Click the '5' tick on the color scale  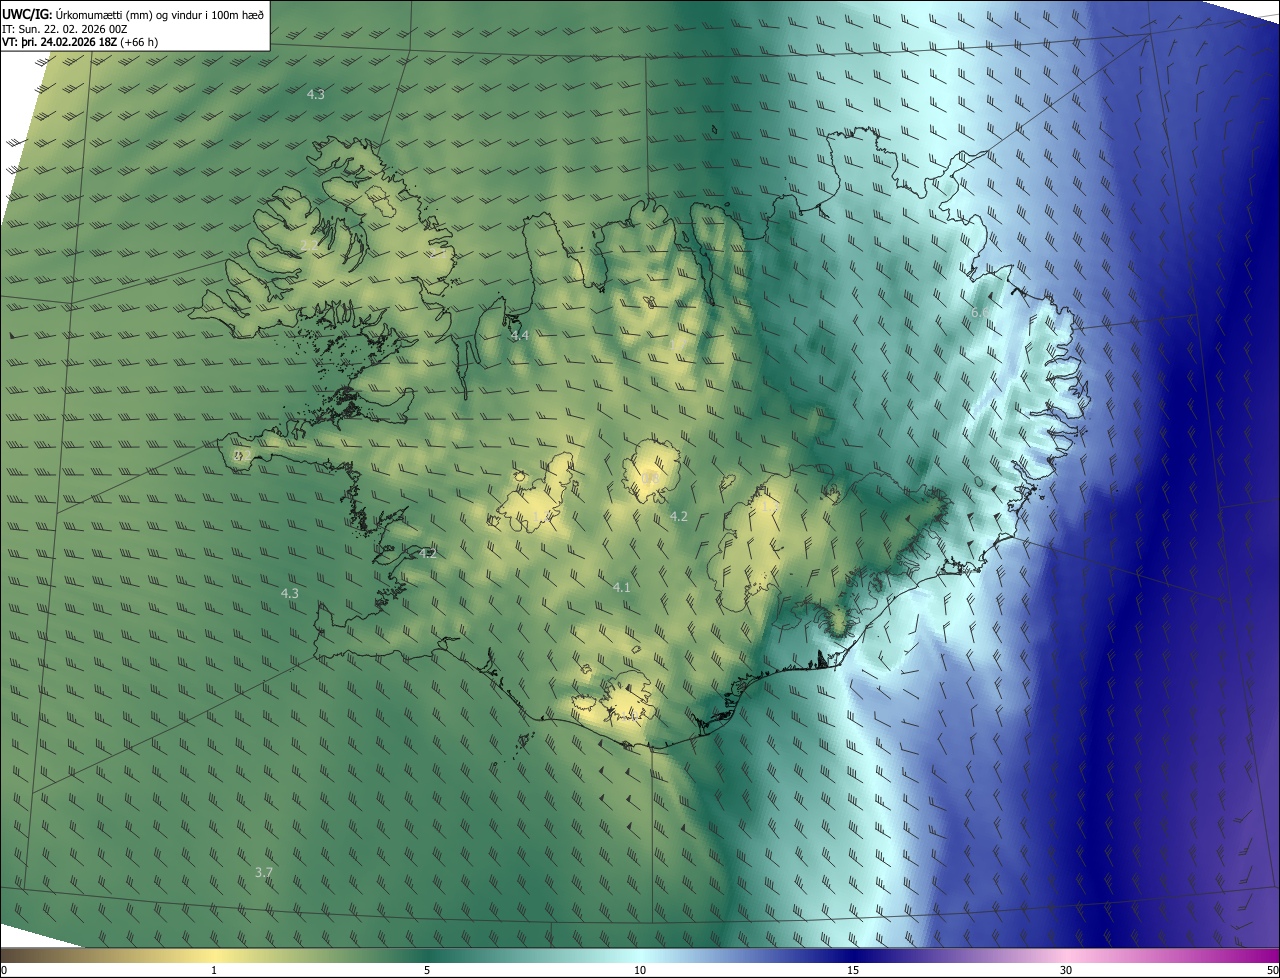tap(427, 970)
